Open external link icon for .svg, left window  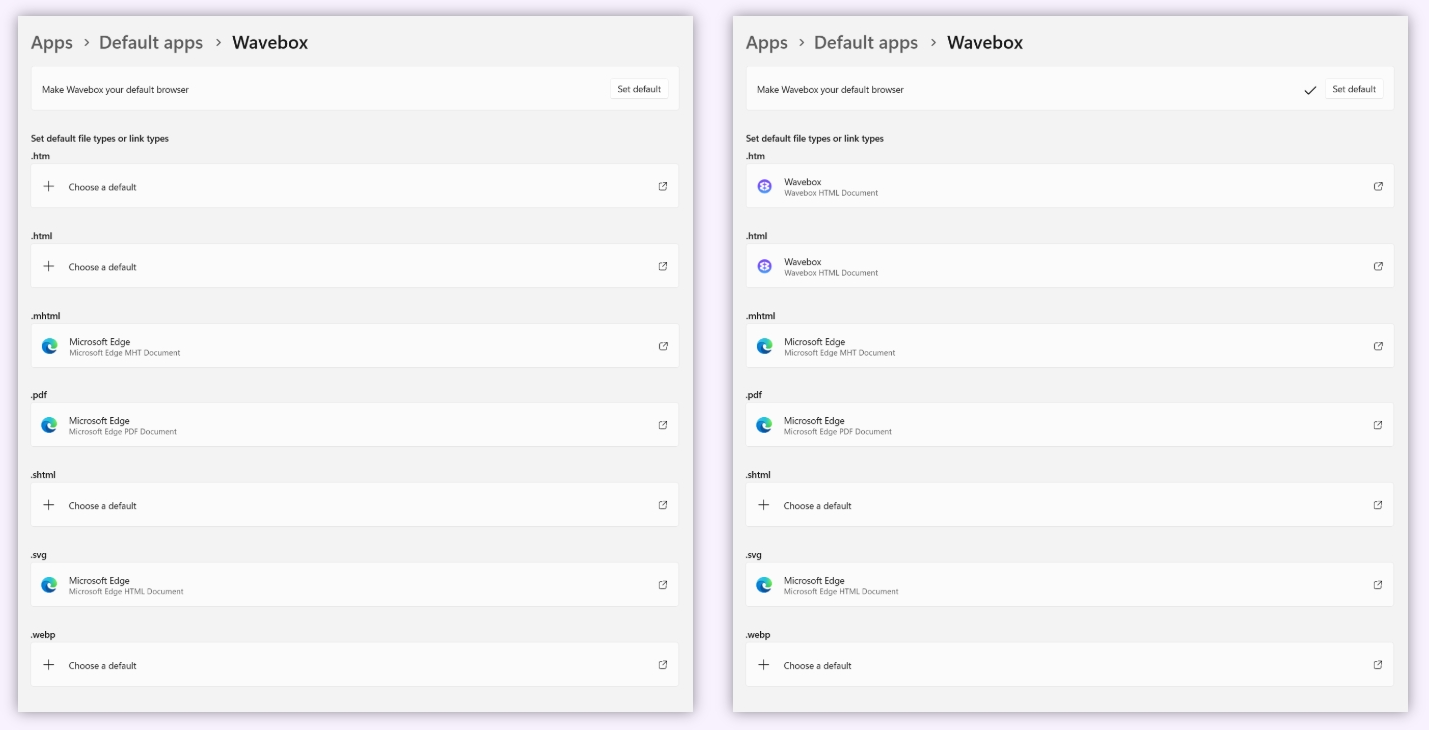click(663, 585)
